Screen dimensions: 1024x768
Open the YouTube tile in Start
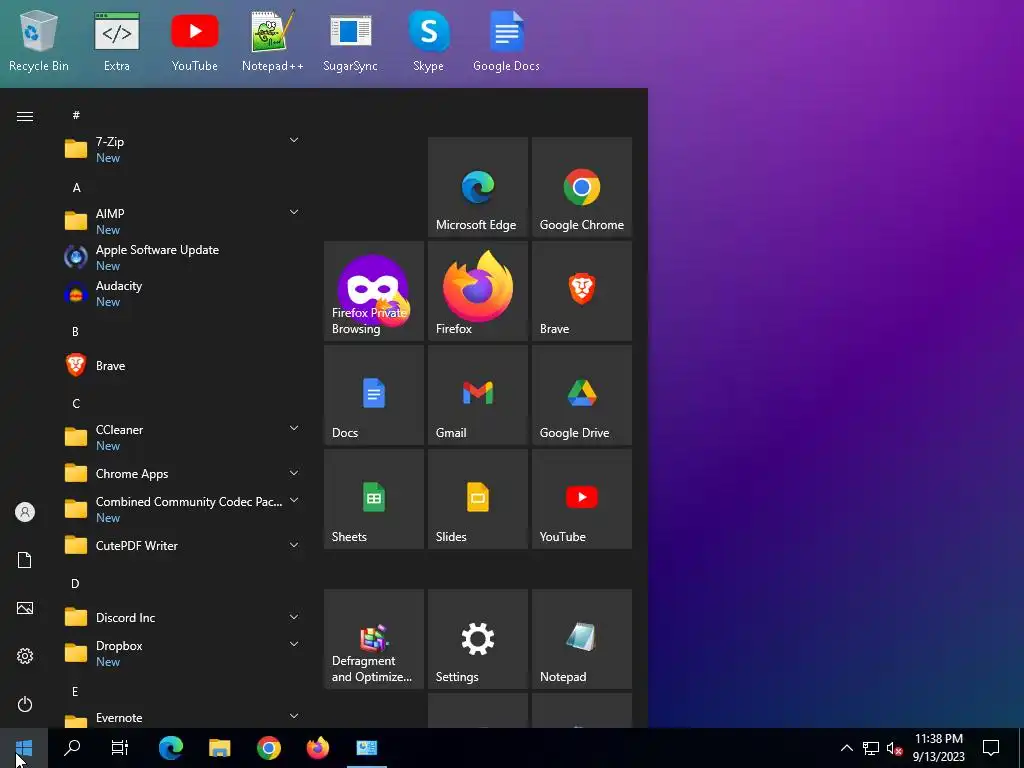point(582,498)
